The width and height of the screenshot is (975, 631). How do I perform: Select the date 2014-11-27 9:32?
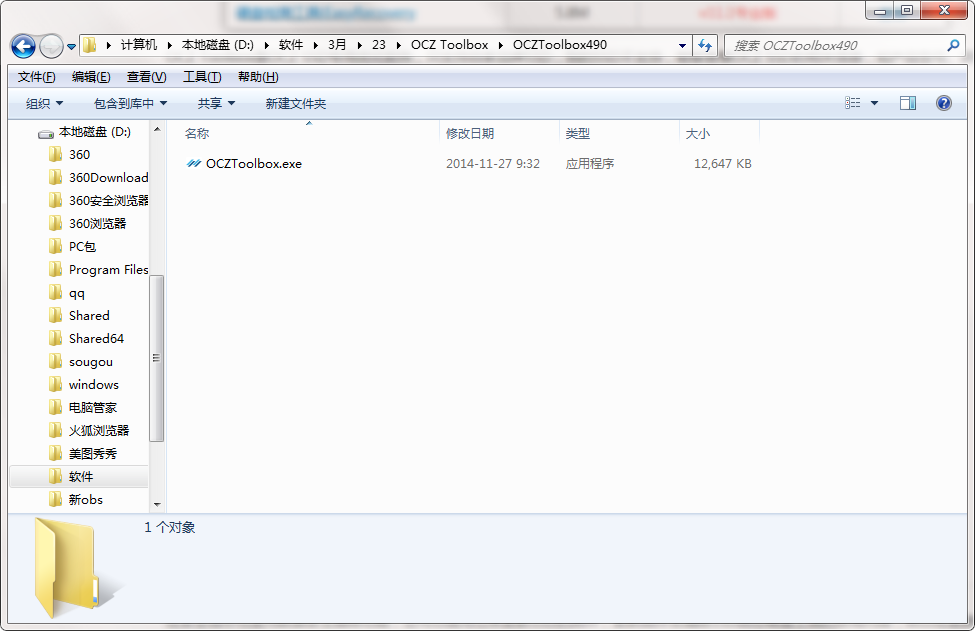tap(492, 164)
